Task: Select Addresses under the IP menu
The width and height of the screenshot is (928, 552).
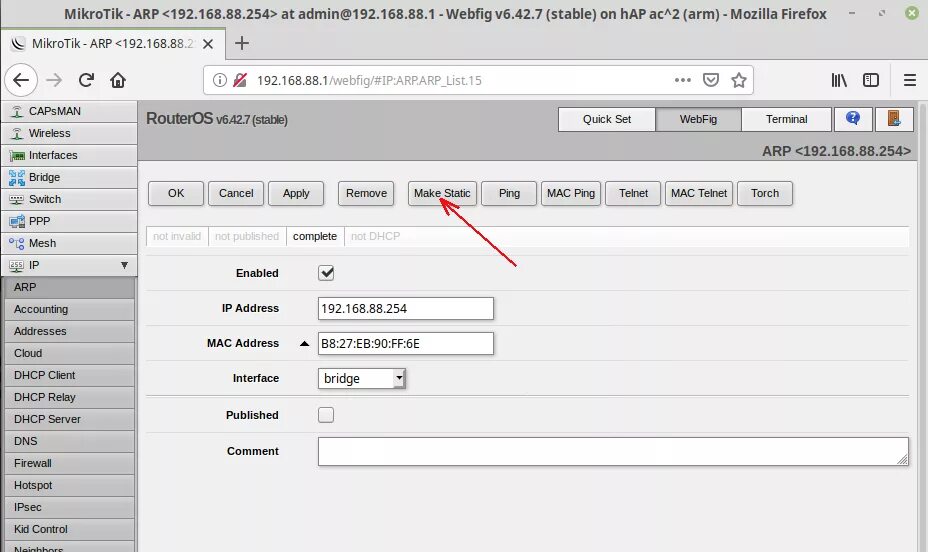Action: click(69, 331)
